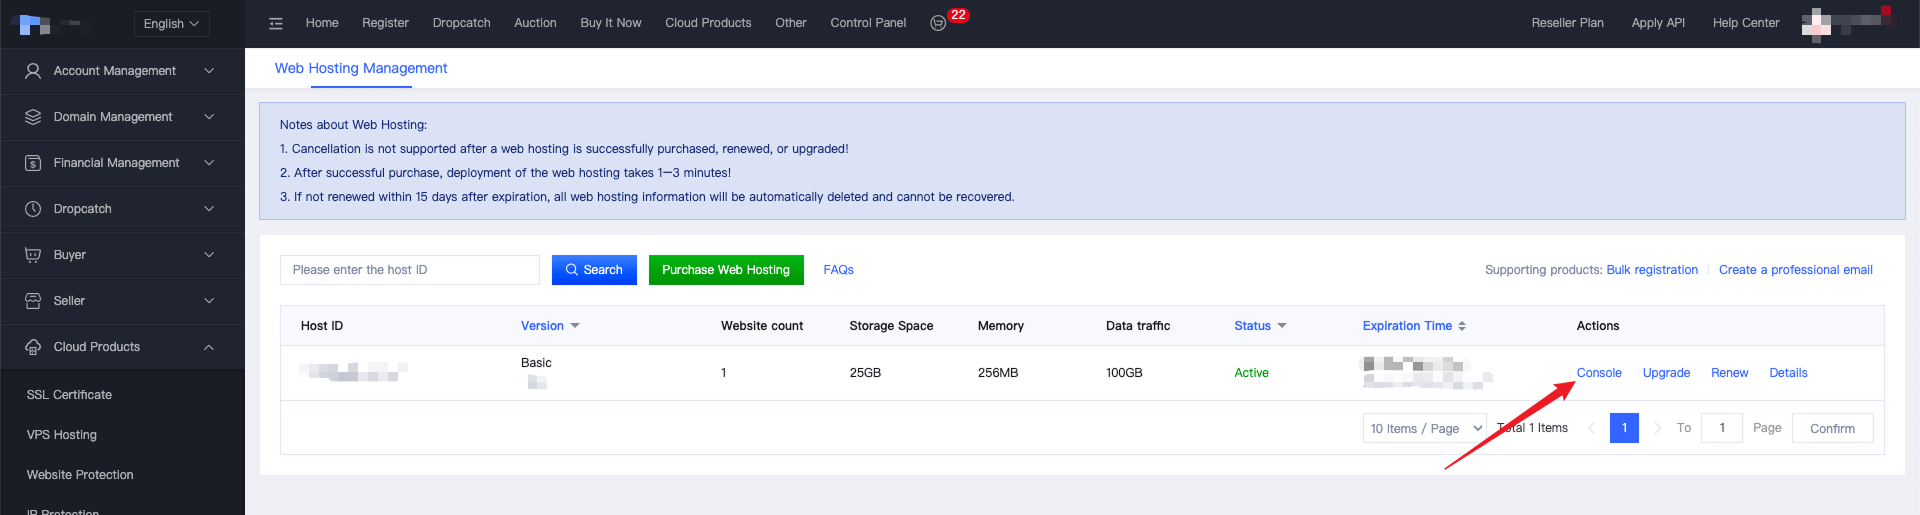Open the top Cloud Products menu item

[x=708, y=23]
